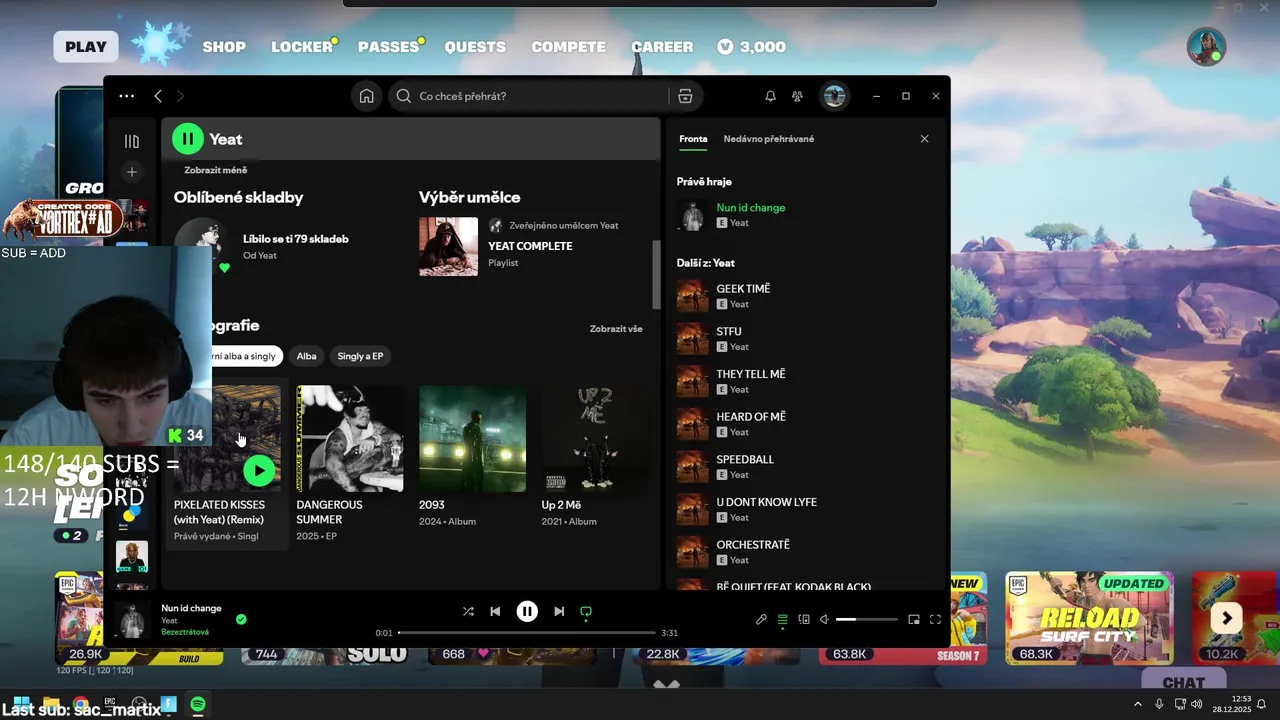Open Spotify notifications bell
This screenshot has width=1280, height=720.
pos(770,96)
